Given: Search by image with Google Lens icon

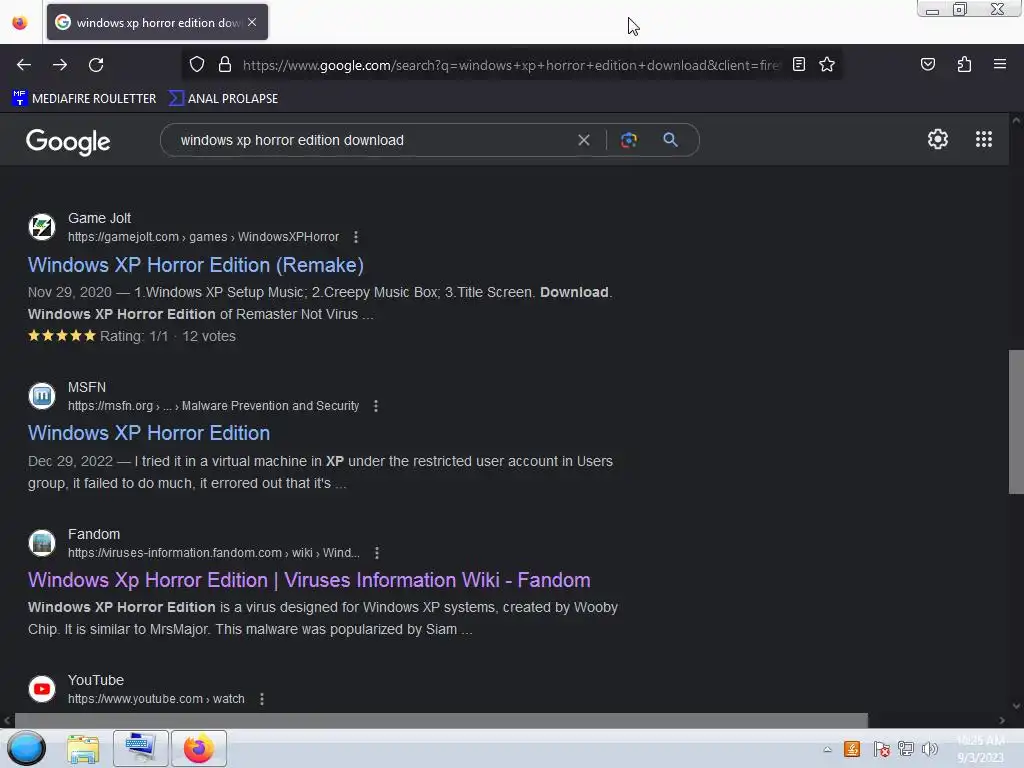Looking at the screenshot, I should 628,140.
